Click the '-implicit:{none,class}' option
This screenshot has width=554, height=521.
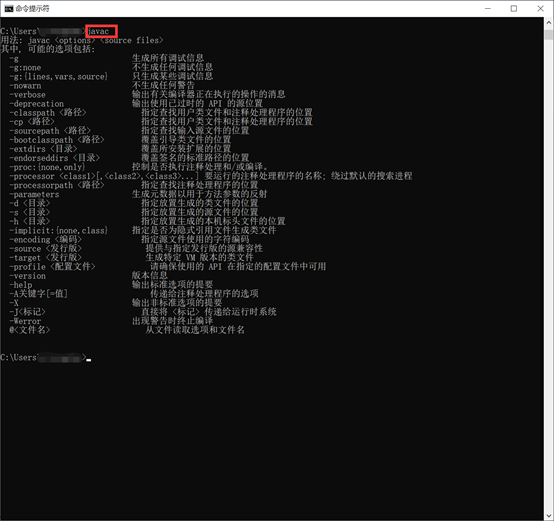(59, 231)
